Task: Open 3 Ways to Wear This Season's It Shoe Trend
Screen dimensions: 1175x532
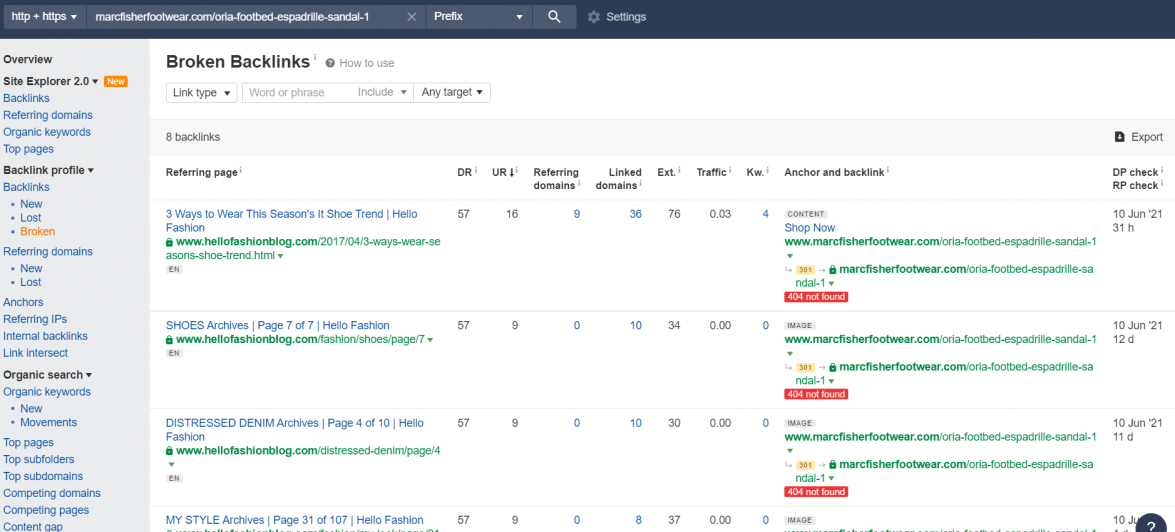Action: pos(292,220)
